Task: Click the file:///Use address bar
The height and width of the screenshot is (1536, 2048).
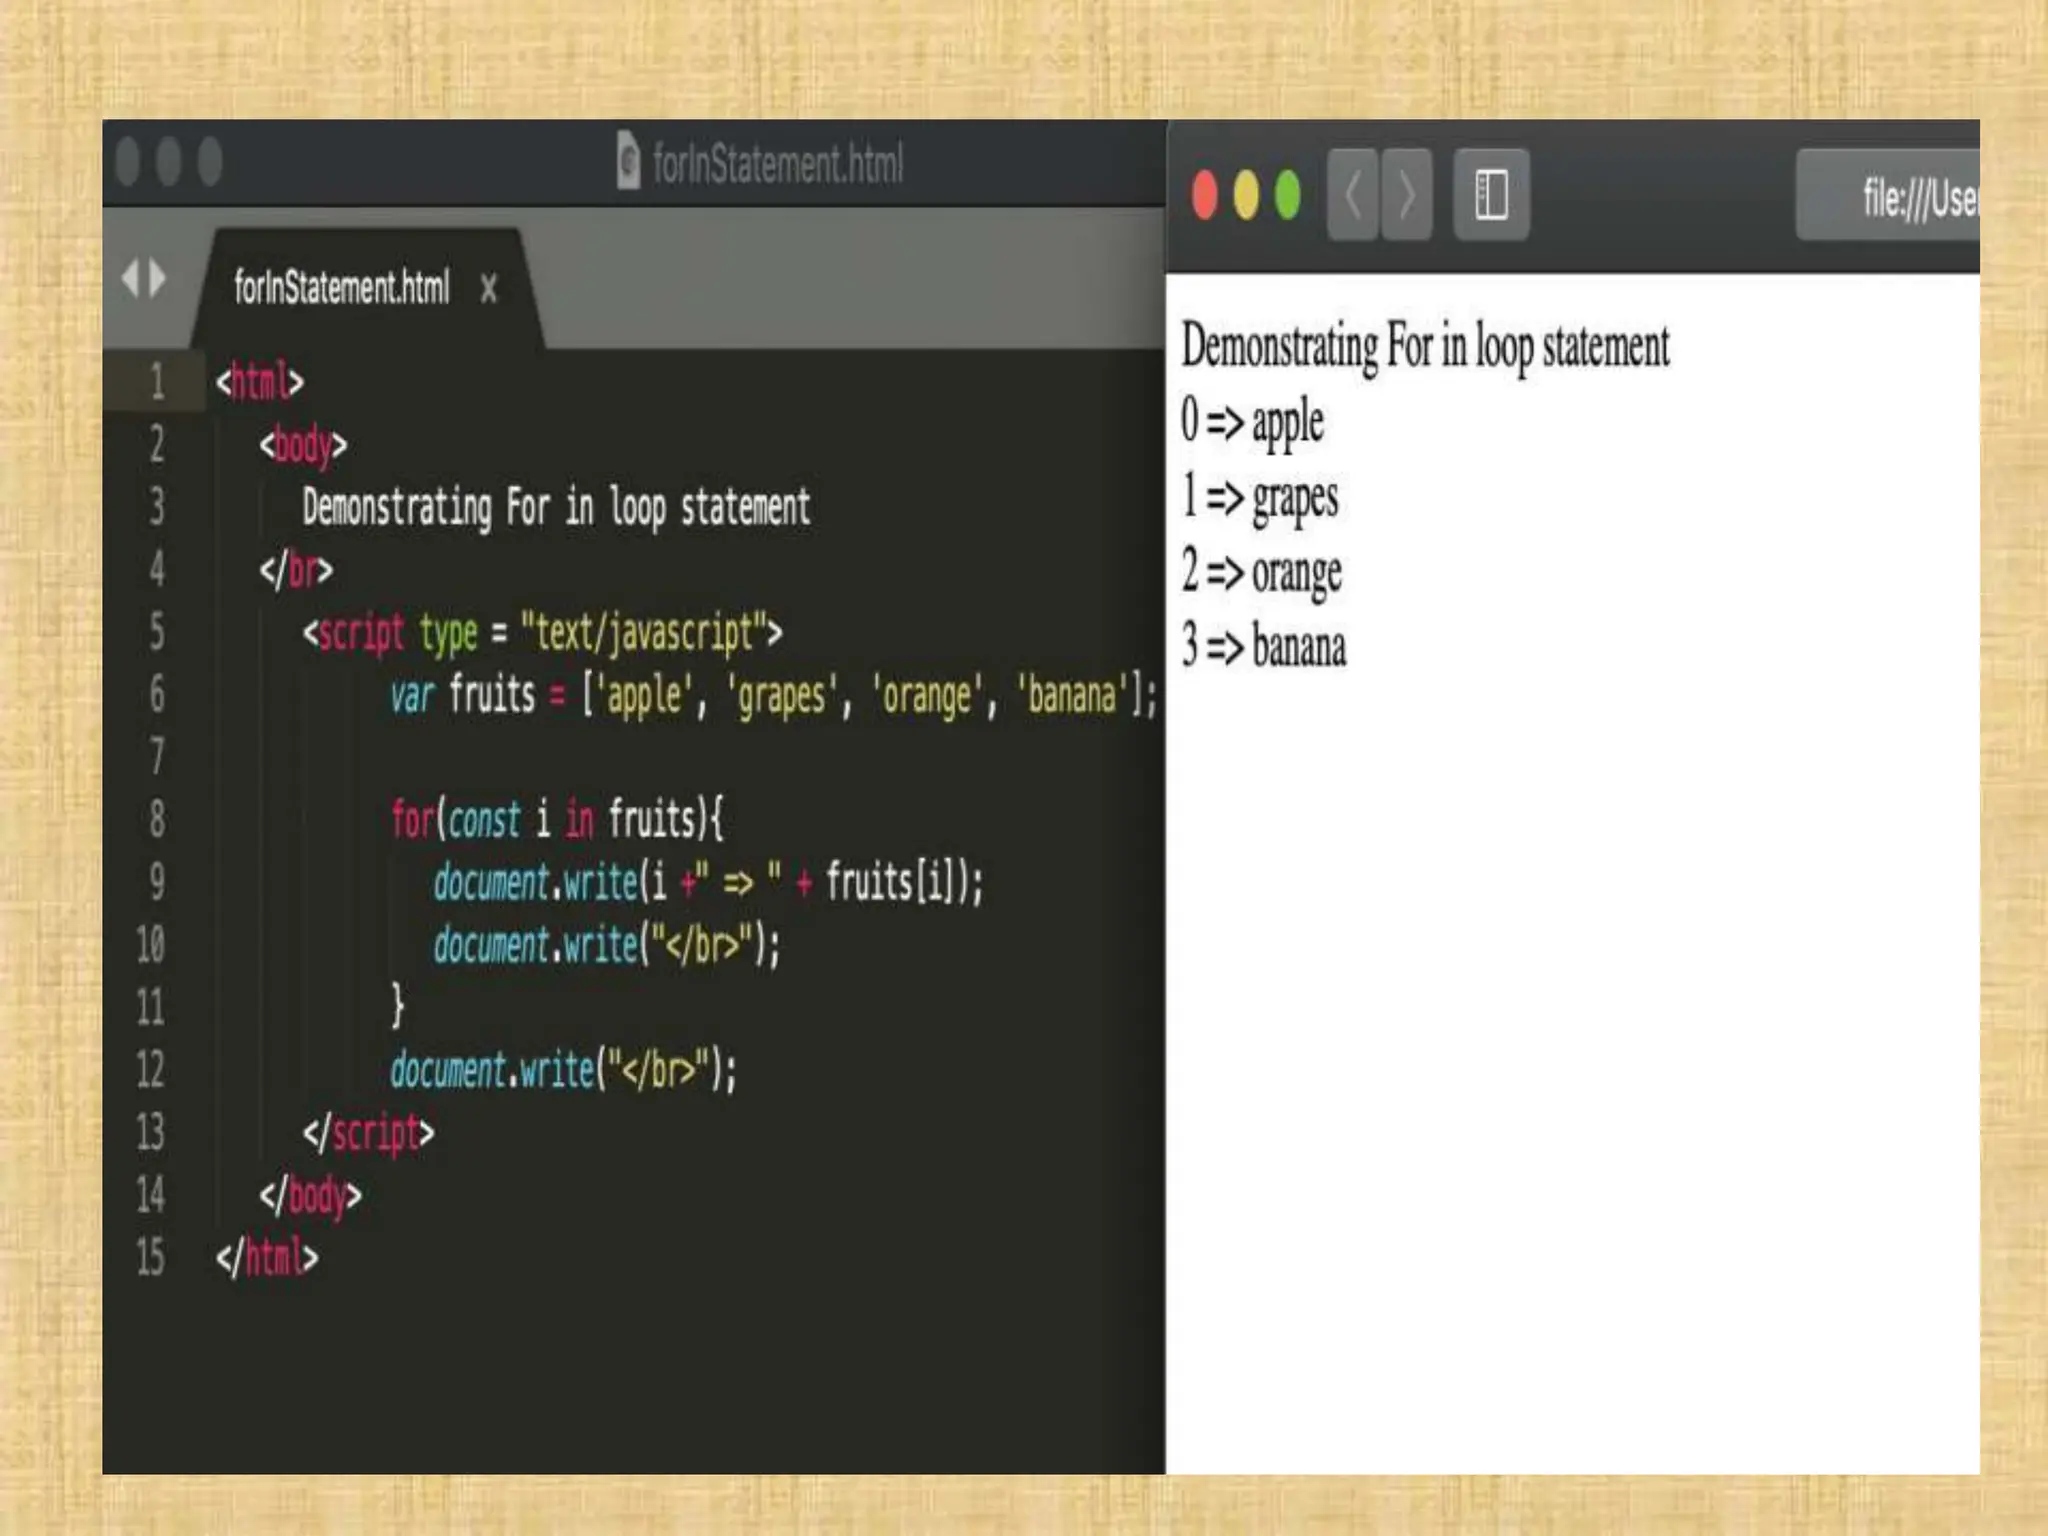Action: point(1900,197)
